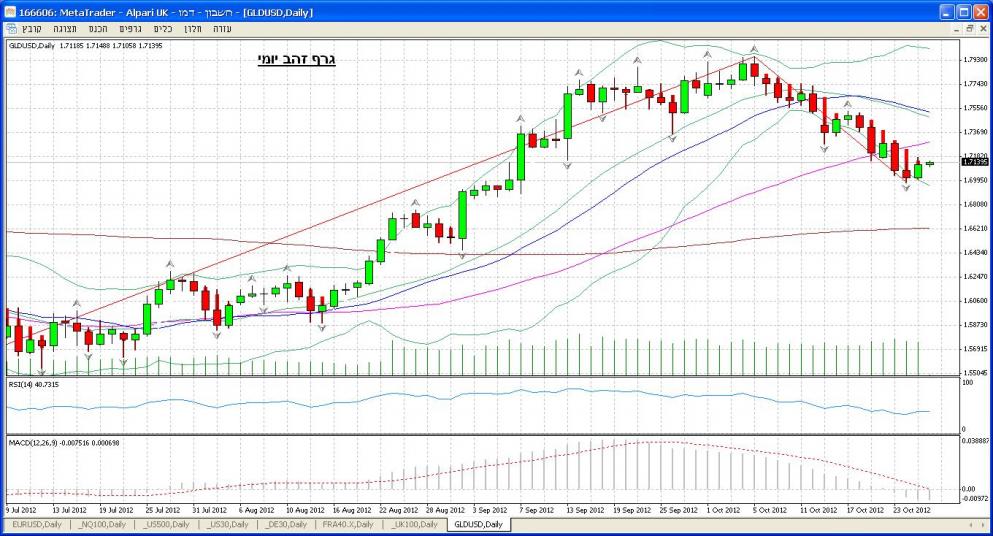Open the גרפים (Charts) menu
This screenshot has height=536, width=993.
tap(130, 28)
